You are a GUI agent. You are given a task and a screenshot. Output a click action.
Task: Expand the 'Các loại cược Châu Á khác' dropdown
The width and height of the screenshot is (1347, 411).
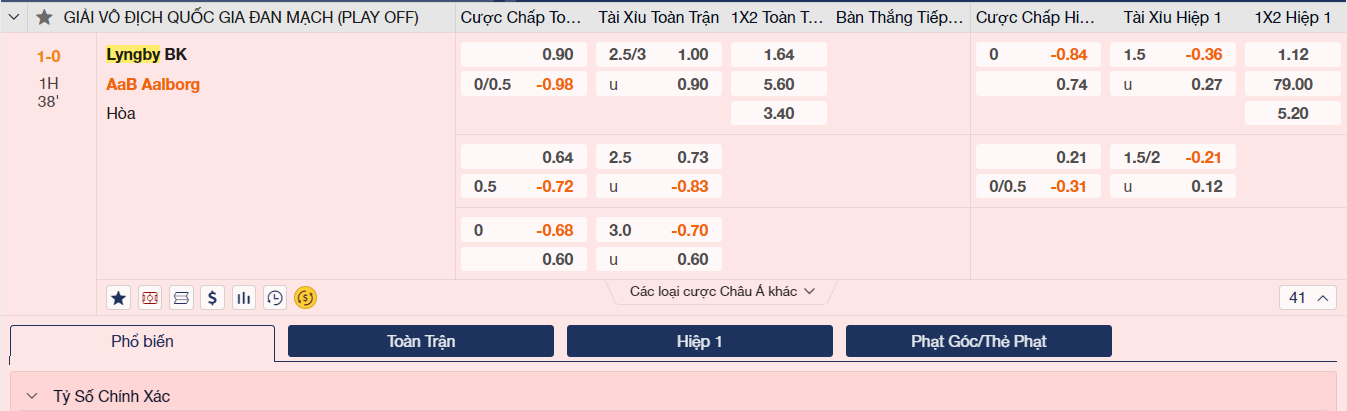click(722, 291)
